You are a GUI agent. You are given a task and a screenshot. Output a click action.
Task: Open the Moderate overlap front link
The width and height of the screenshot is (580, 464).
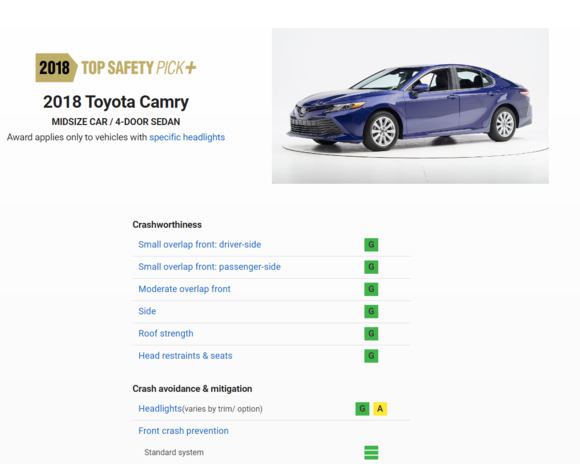[184, 289]
